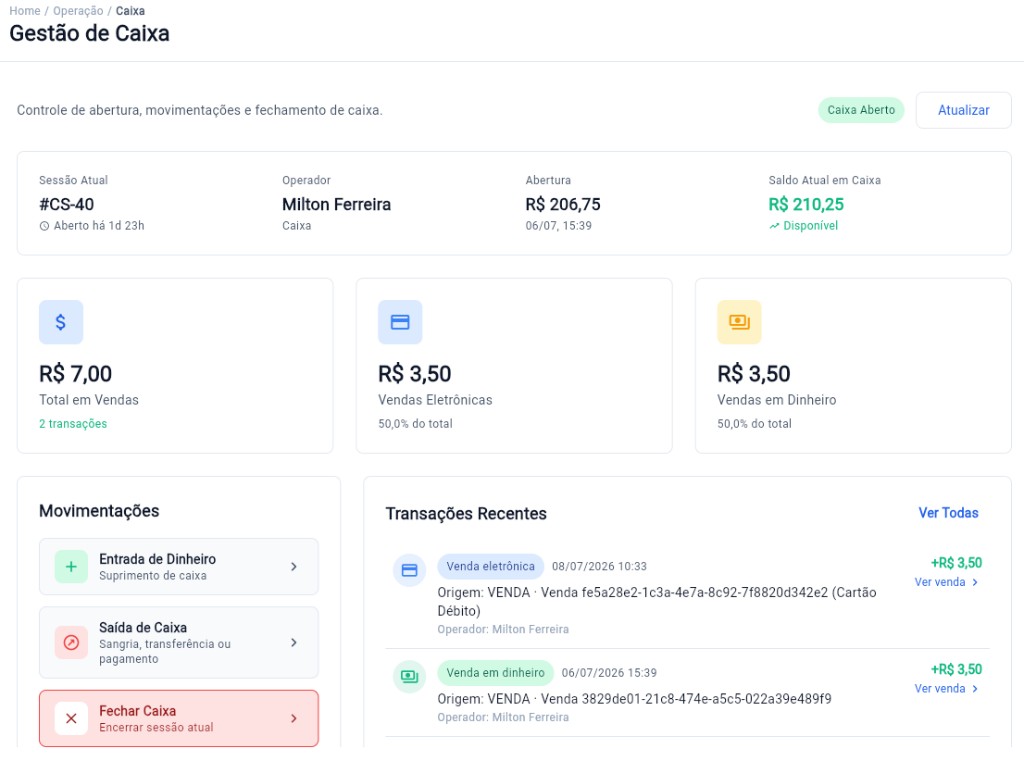Click the card icon beside Venda eletrônica transaction
The height and width of the screenshot is (761, 1024).
click(x=409, y=570)
